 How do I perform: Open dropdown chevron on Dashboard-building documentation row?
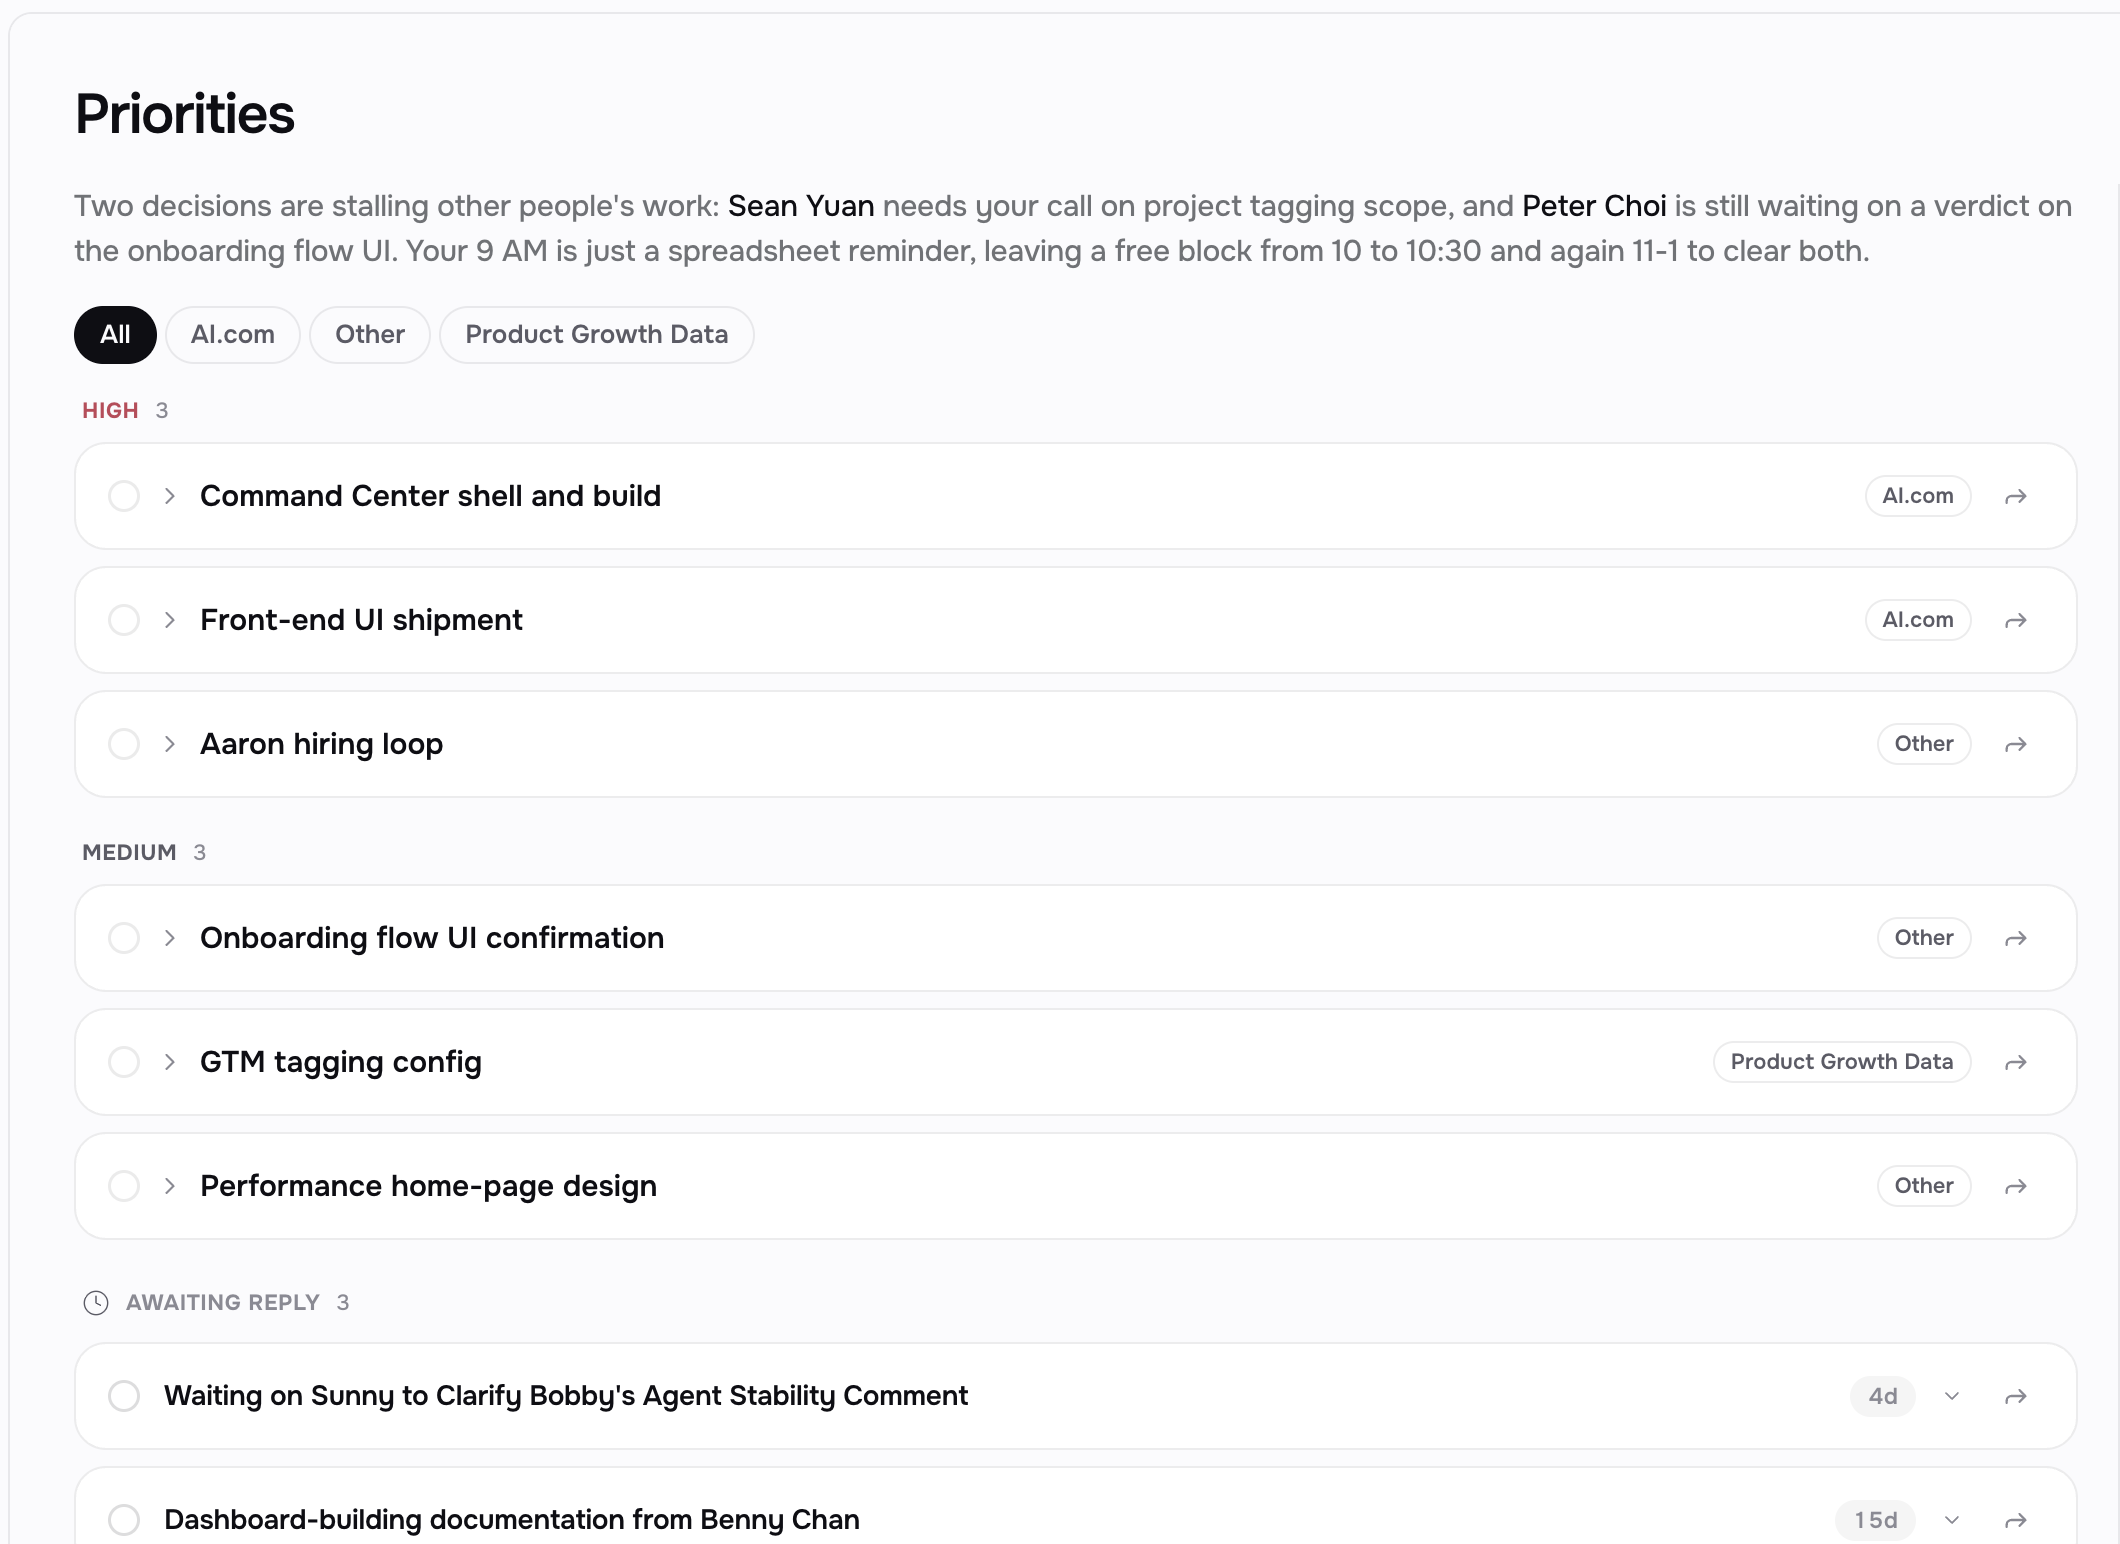tap(1952, 1520)
